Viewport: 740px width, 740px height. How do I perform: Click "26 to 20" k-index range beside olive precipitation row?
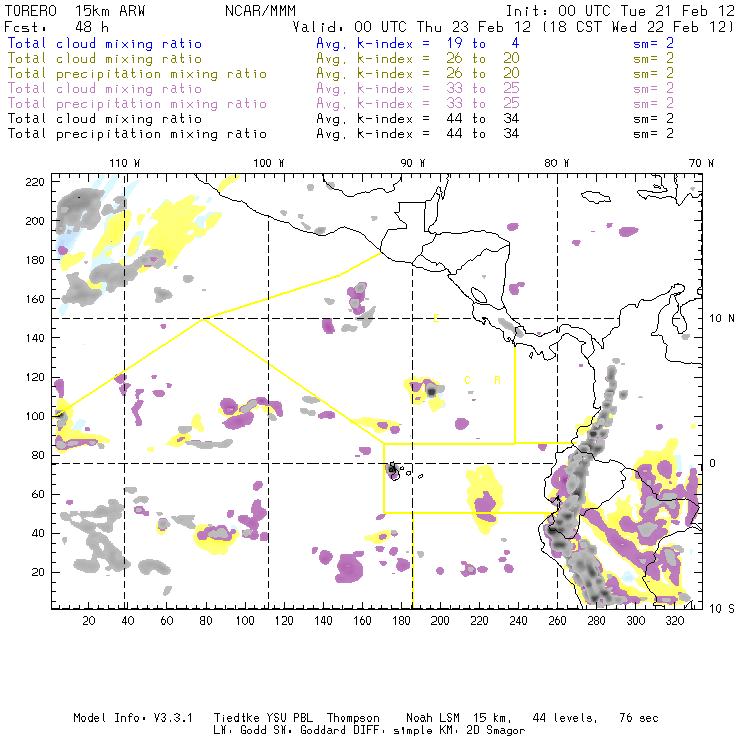(x=483, y=74)
